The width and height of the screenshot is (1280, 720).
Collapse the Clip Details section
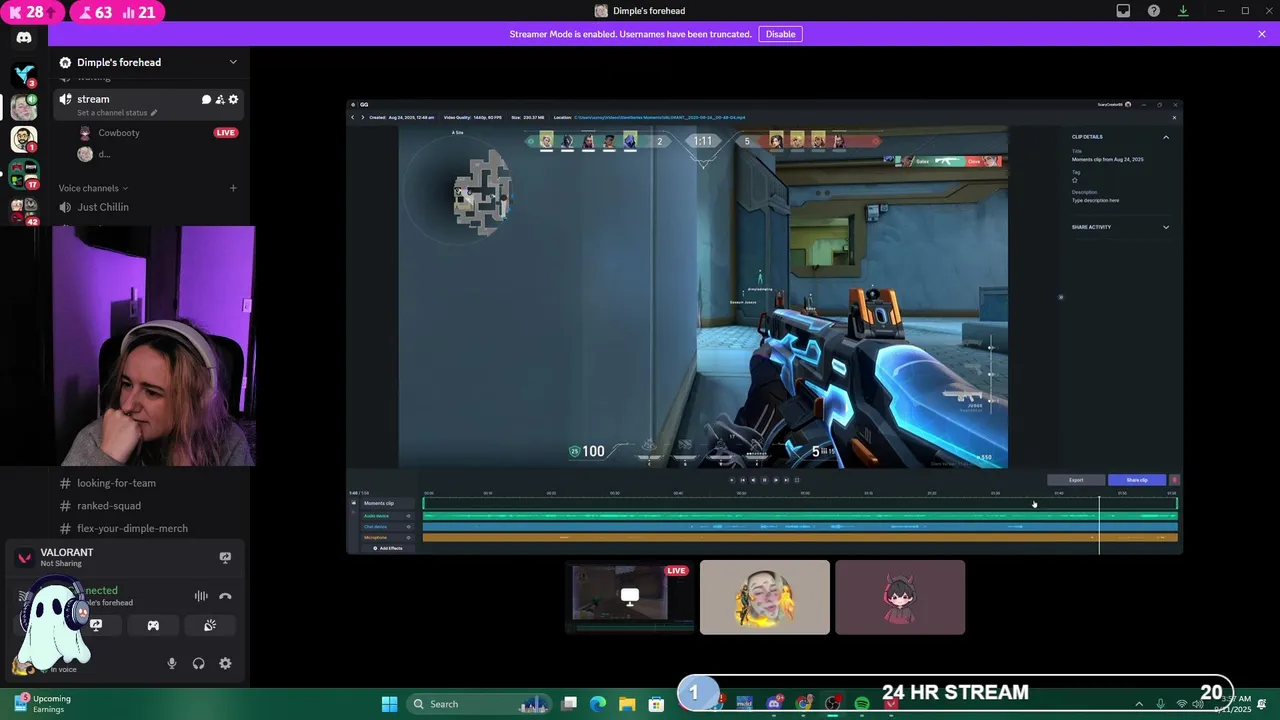click(1166, 137)
